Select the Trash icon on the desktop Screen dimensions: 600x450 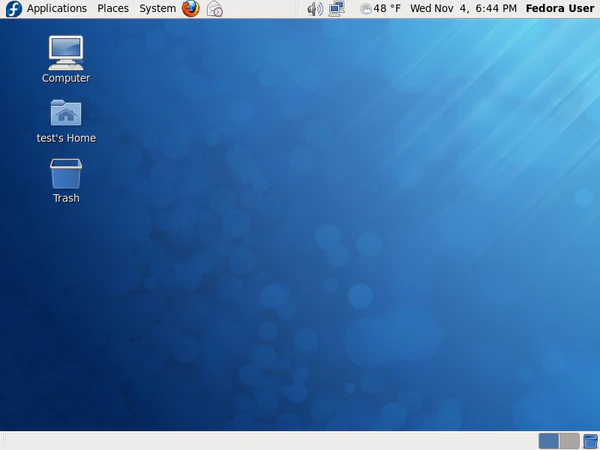(x=66, y=173)
